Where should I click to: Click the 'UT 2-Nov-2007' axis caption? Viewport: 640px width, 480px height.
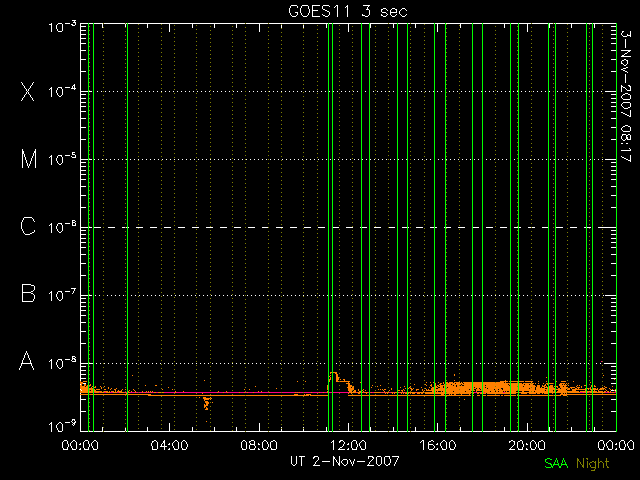(x=344, y=461)
